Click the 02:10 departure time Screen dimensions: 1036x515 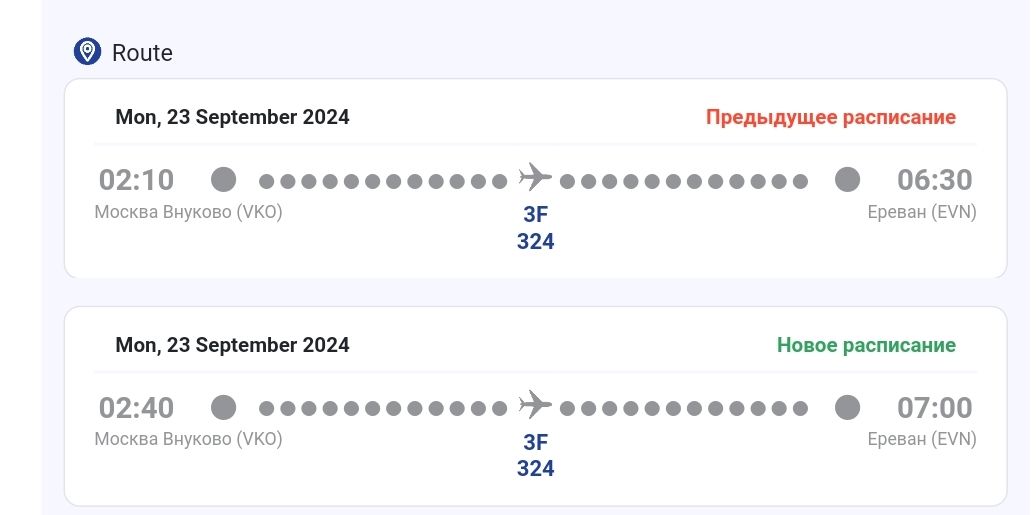[x=136, y=180]
